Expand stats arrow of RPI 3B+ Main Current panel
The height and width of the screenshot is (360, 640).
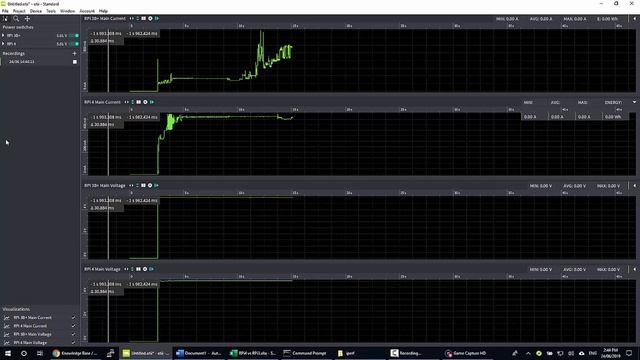[634, 19]
